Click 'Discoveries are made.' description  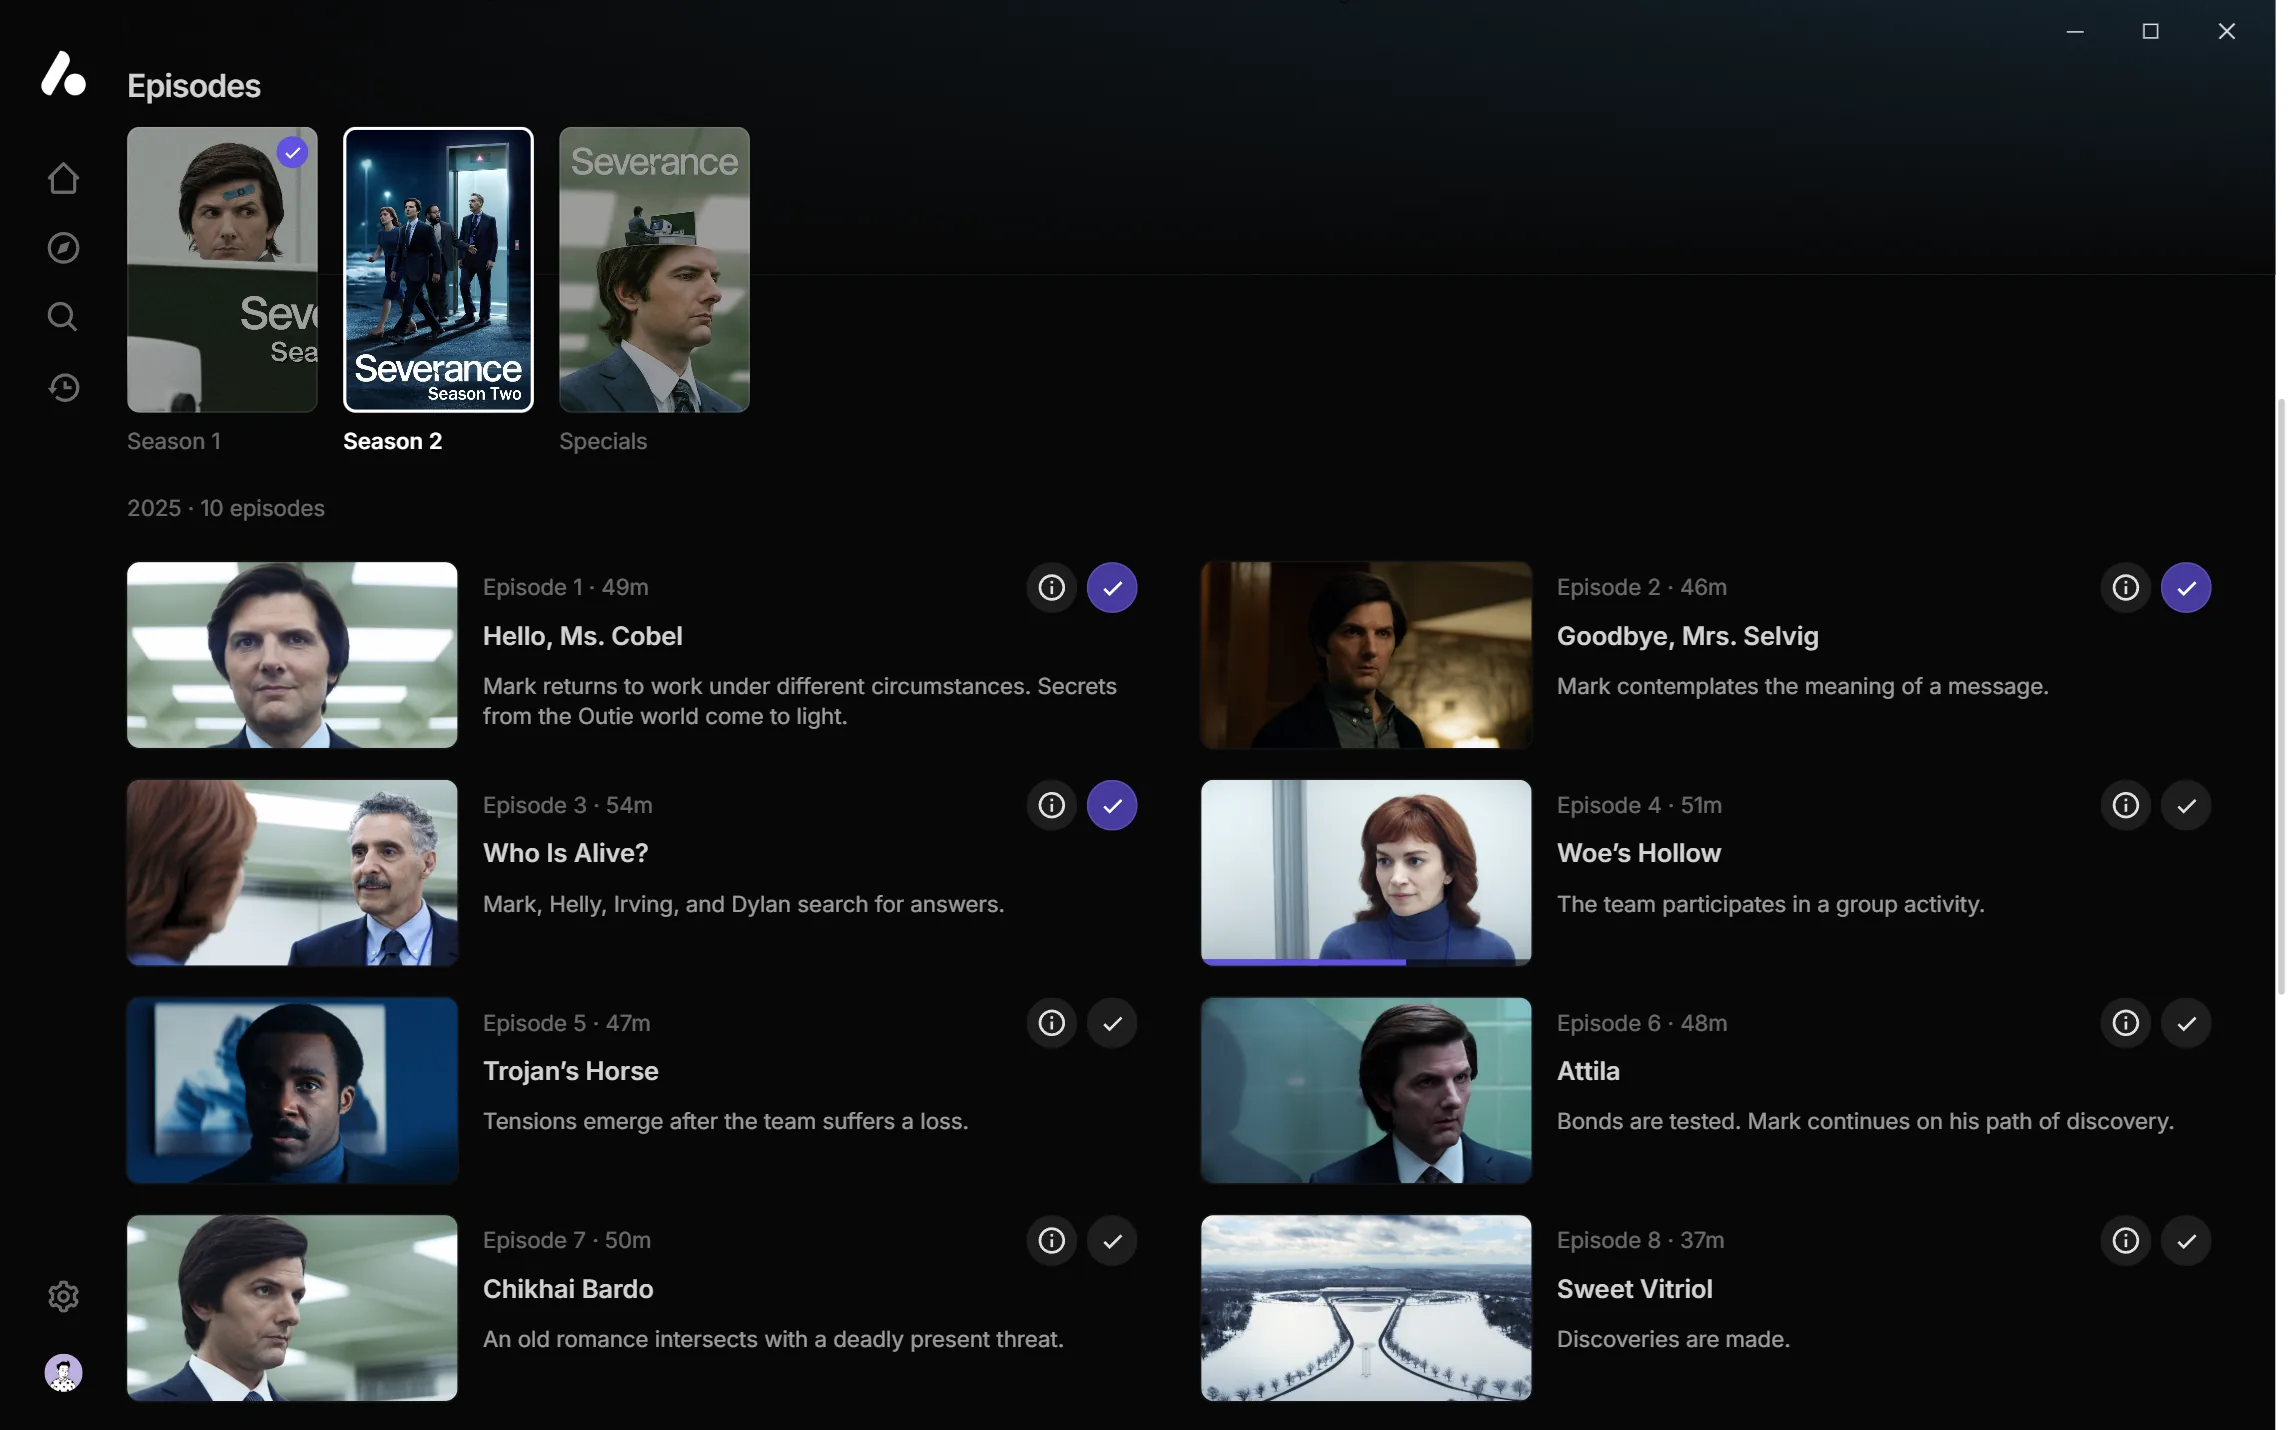(x=1673, y=1339)
